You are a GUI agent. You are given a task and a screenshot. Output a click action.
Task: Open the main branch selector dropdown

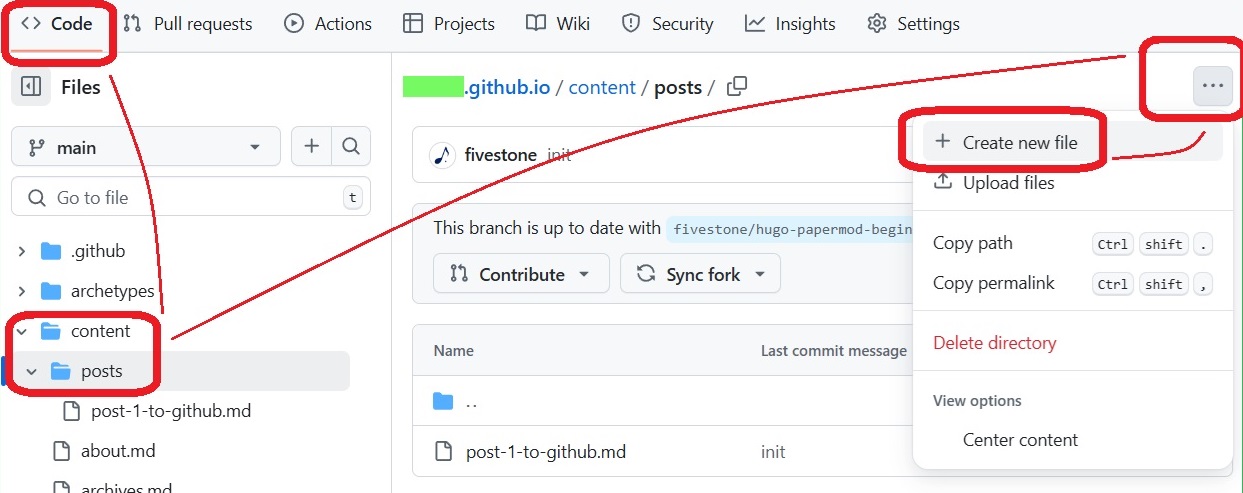click(x=145, y=147)
